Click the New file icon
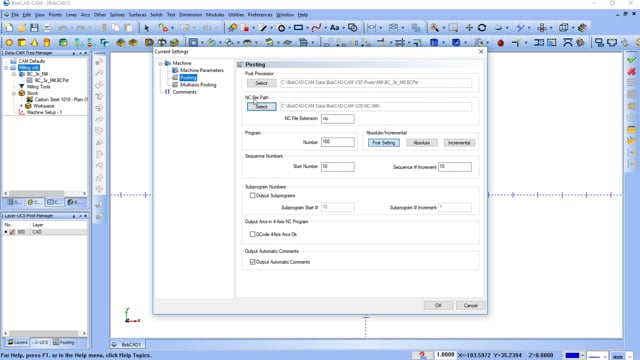This screenshot has width=640, height=360. 9,28
